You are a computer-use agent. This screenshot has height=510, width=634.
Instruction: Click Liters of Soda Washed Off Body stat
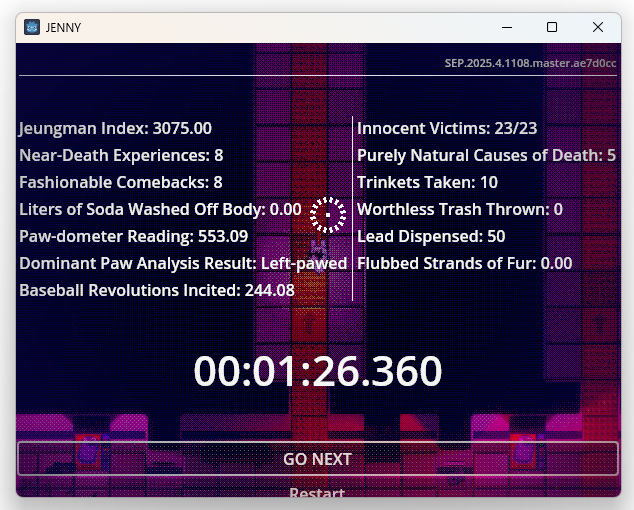pyautogui.click(x=160, y=210)
